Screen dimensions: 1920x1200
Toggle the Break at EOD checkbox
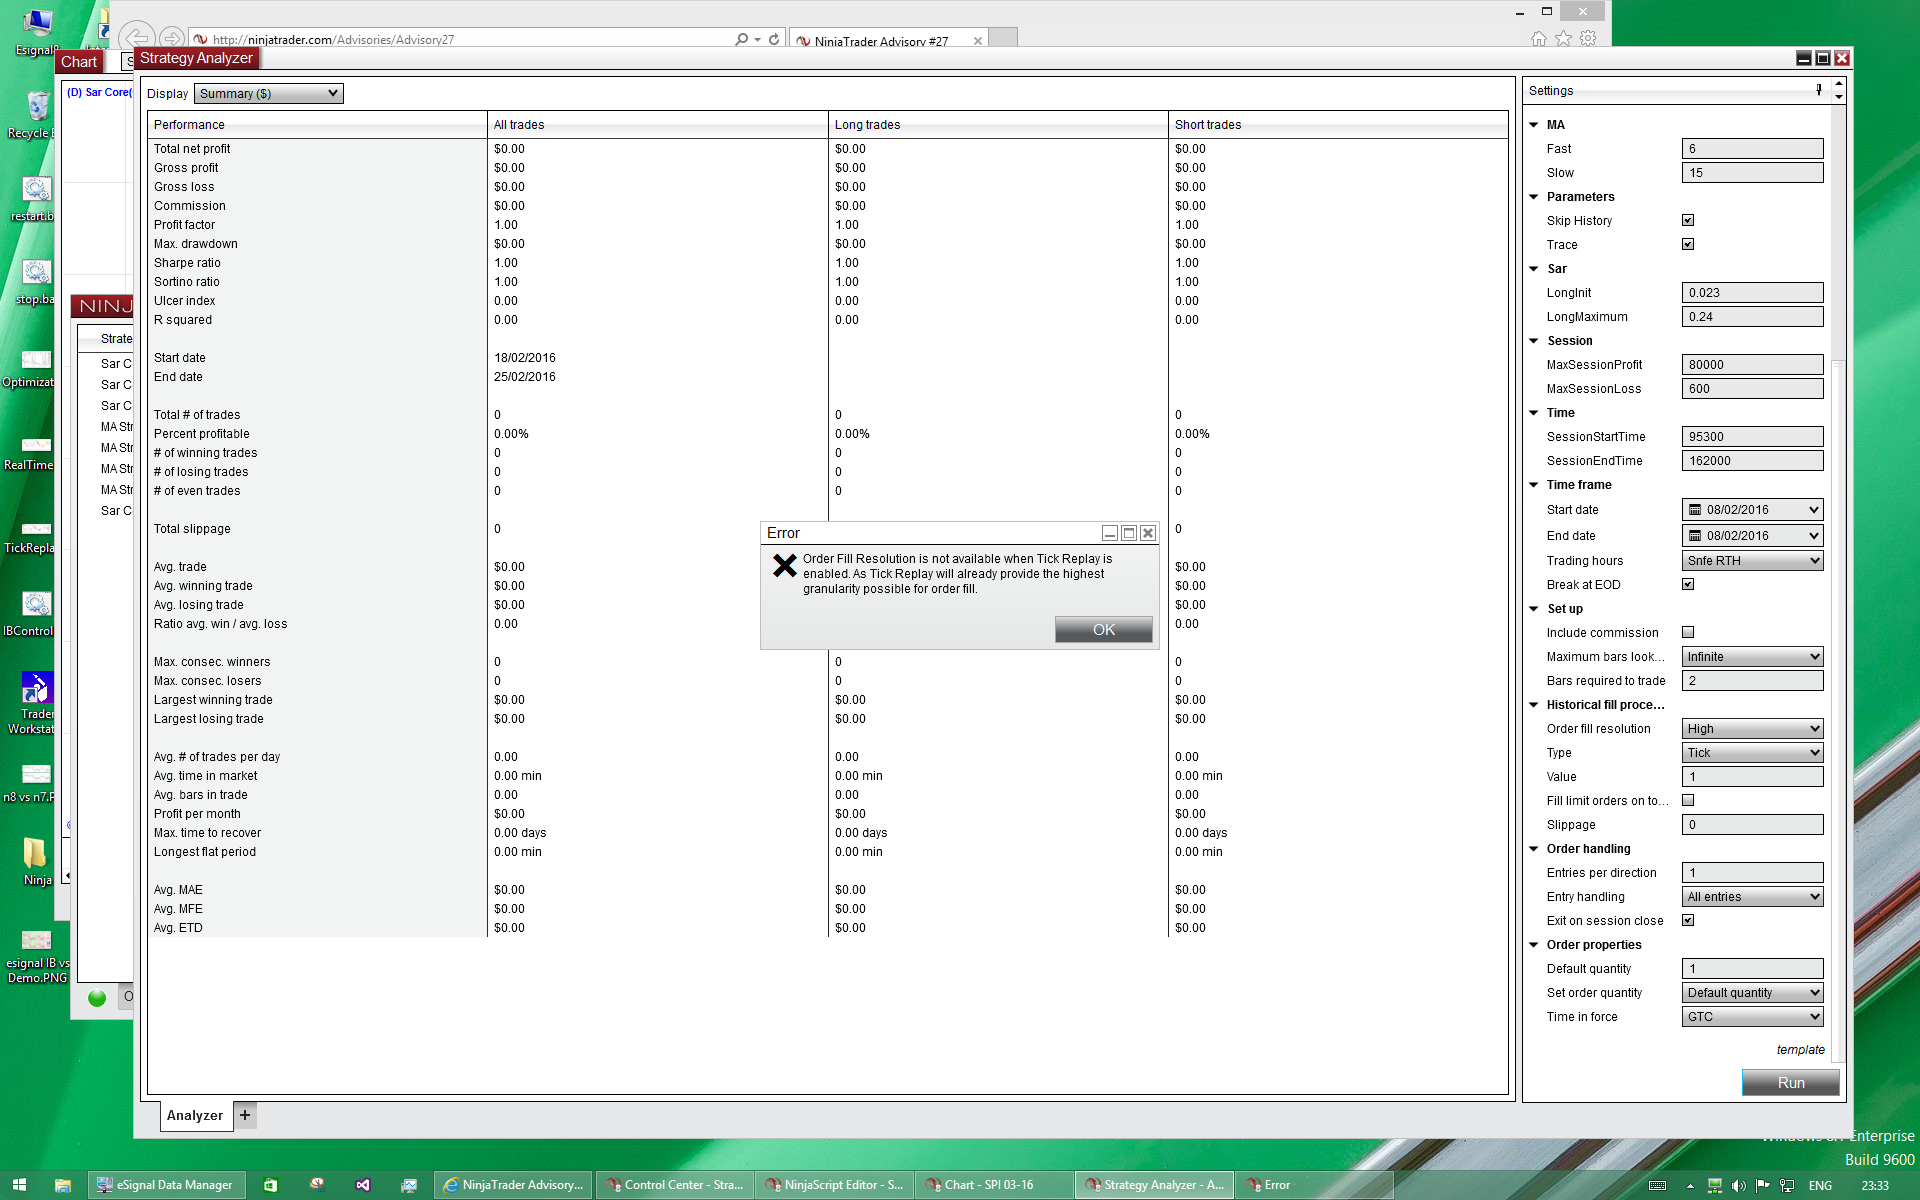point(1688,585)
